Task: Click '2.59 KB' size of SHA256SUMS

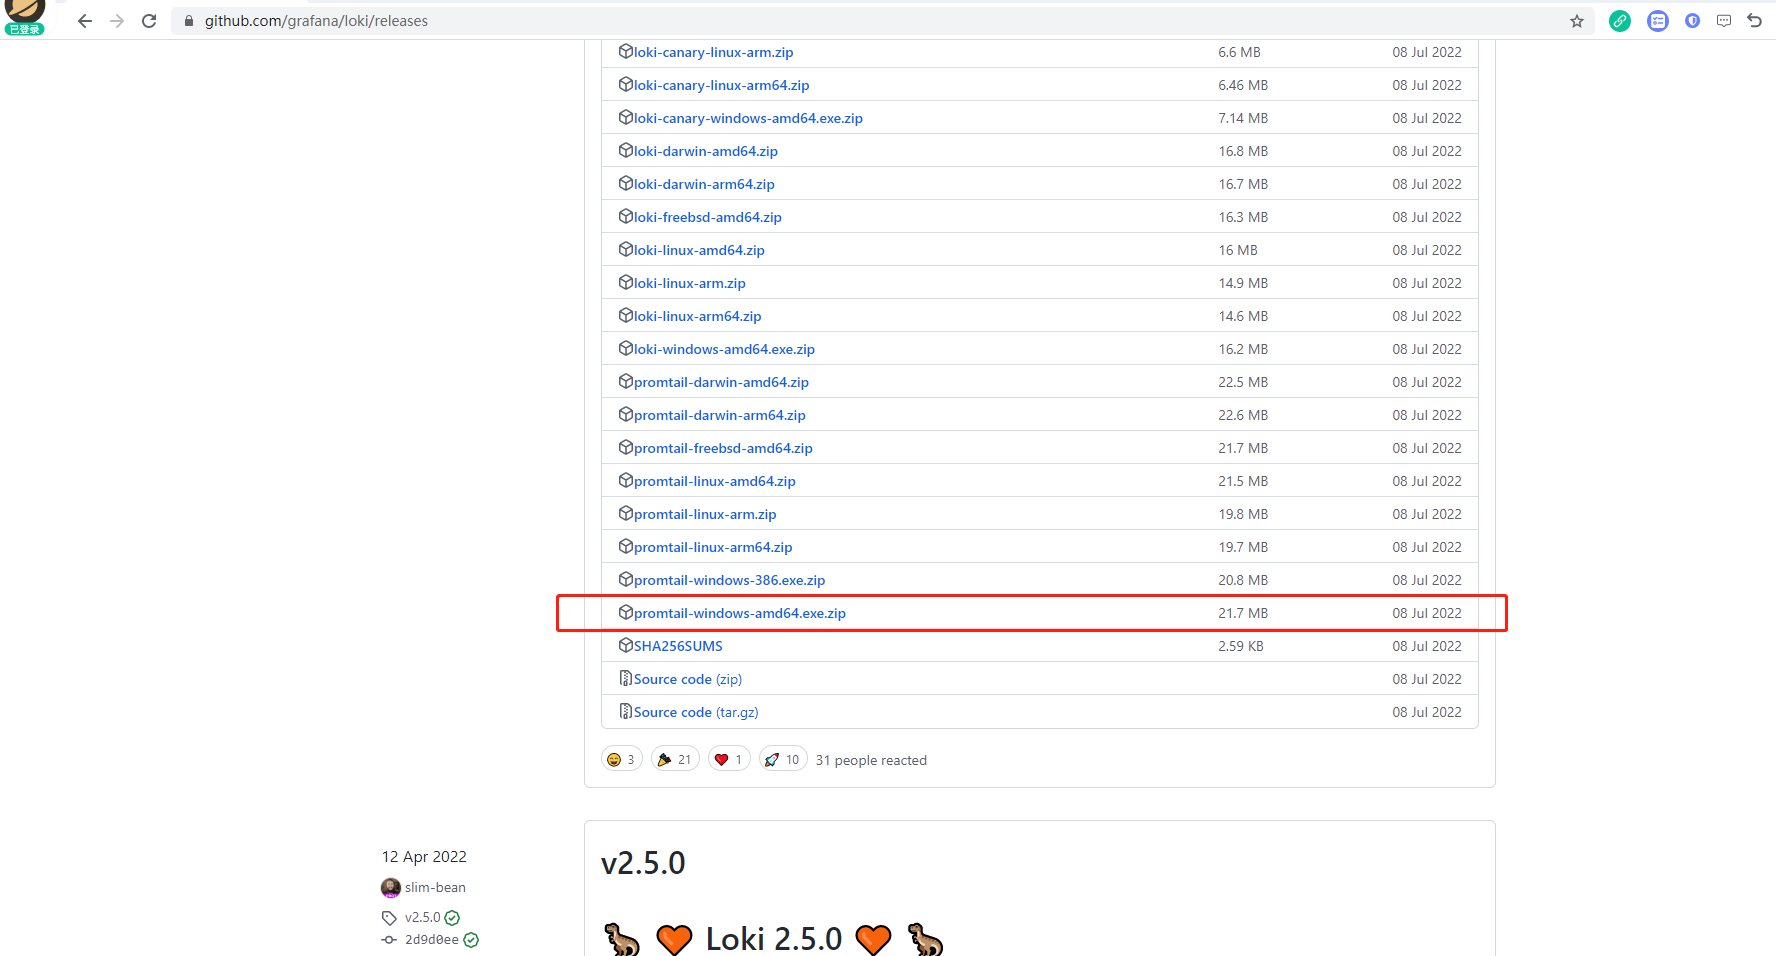Action: 1241,646
